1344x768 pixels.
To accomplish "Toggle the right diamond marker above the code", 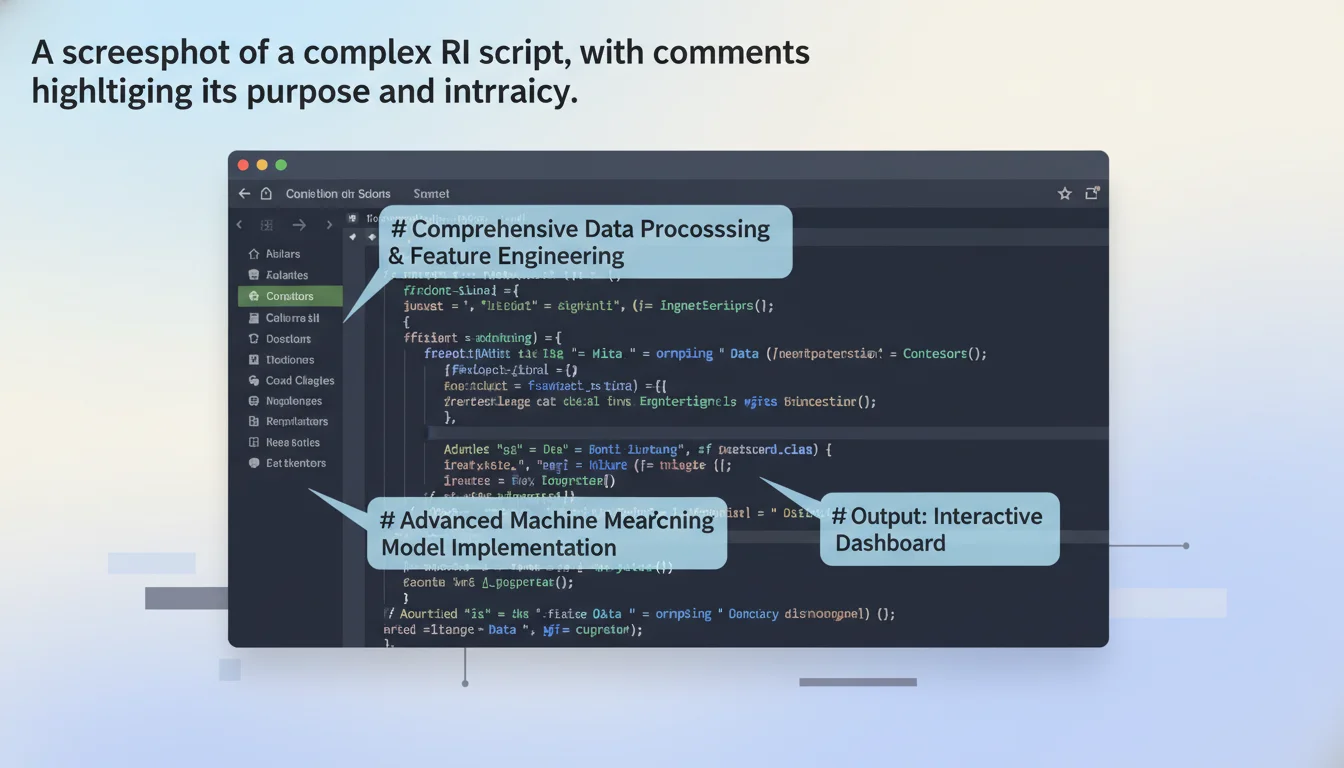I will pos(372,237).
